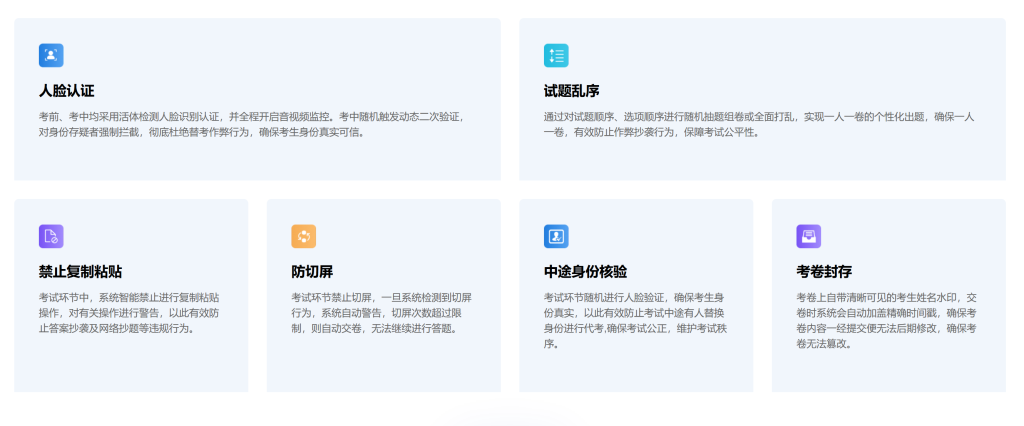Click empty space below 禁止复制粘贴 card text
The image size is (1024, 426).
130,365
